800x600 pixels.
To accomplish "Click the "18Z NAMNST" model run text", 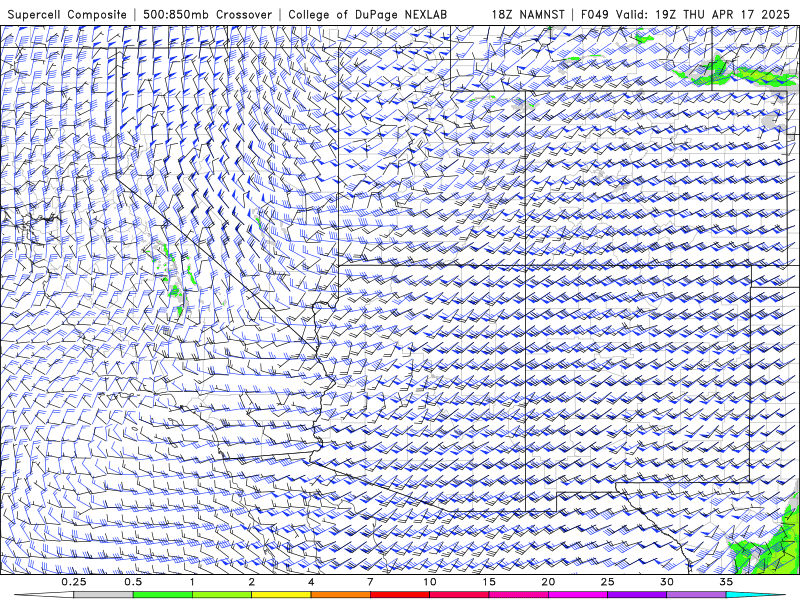I will [528, 14].
